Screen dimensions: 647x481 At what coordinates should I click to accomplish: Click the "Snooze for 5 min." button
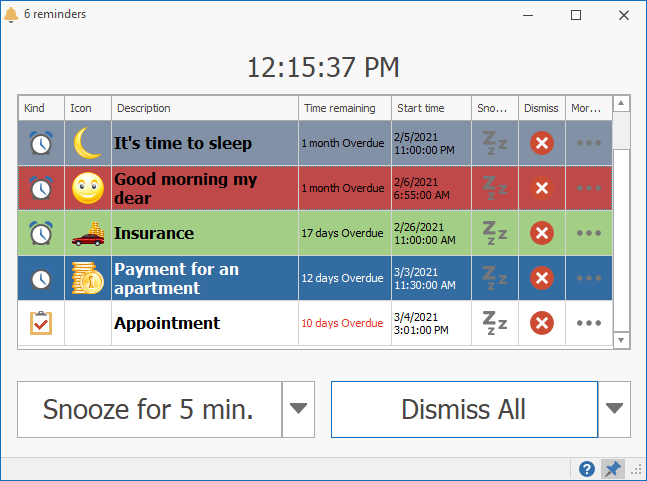pyautogui.click(x=149, y=409)
